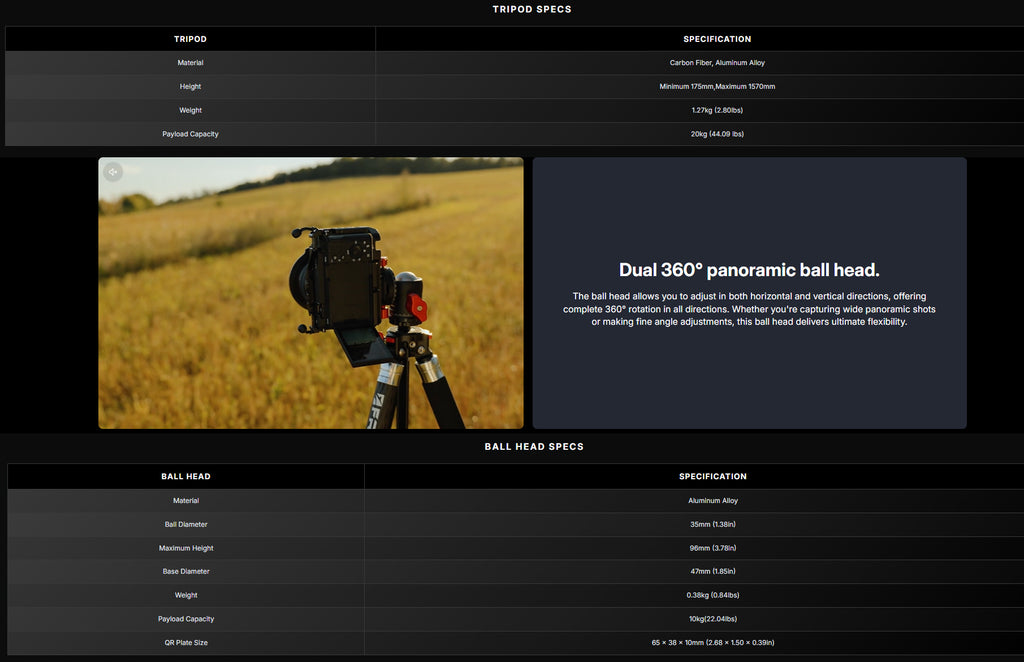Click the tripod camera video in the field
The height and width of the screenshot is (662, 1024).
(310, 293)
